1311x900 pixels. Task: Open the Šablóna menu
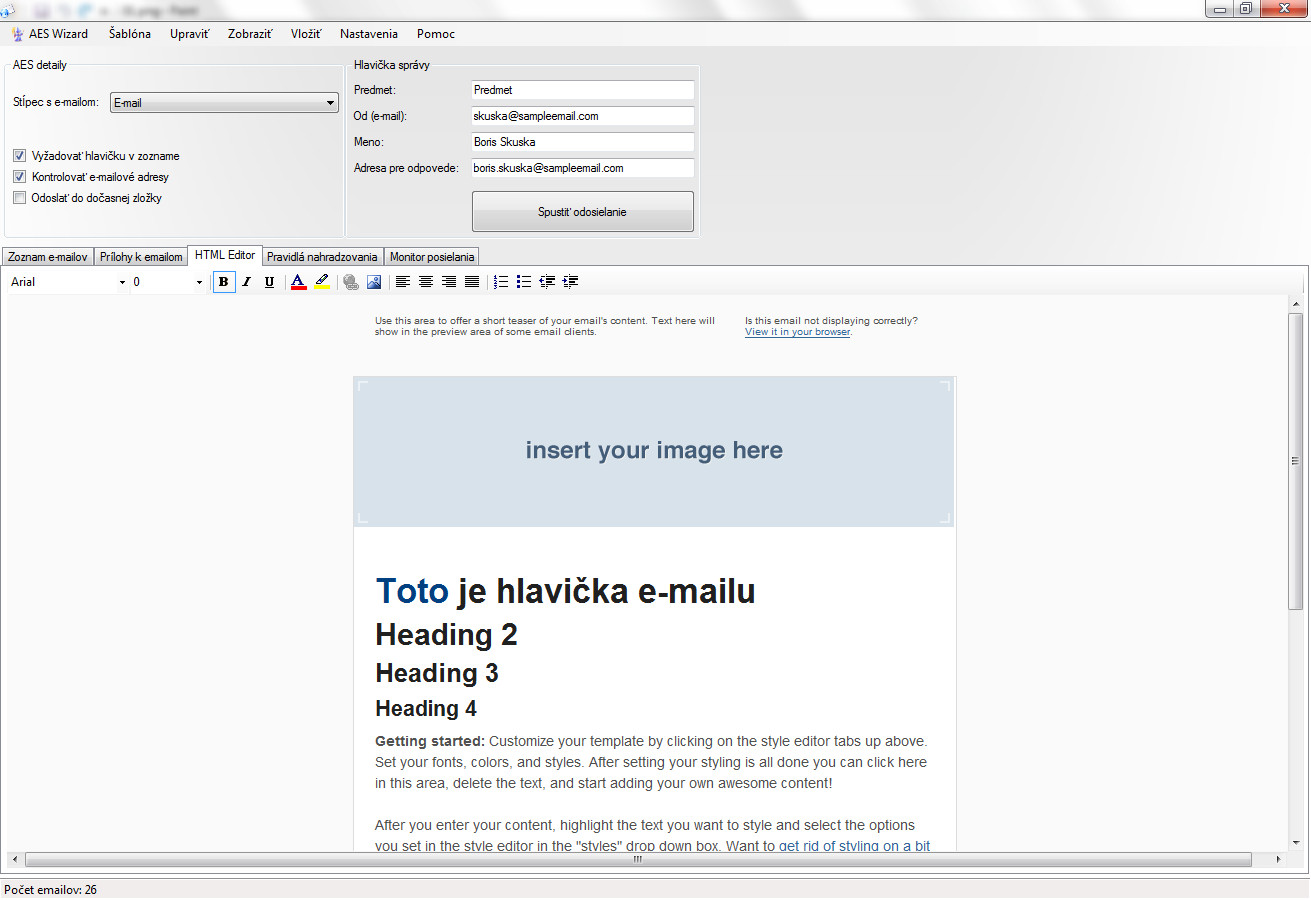click(x=130, y=34)
